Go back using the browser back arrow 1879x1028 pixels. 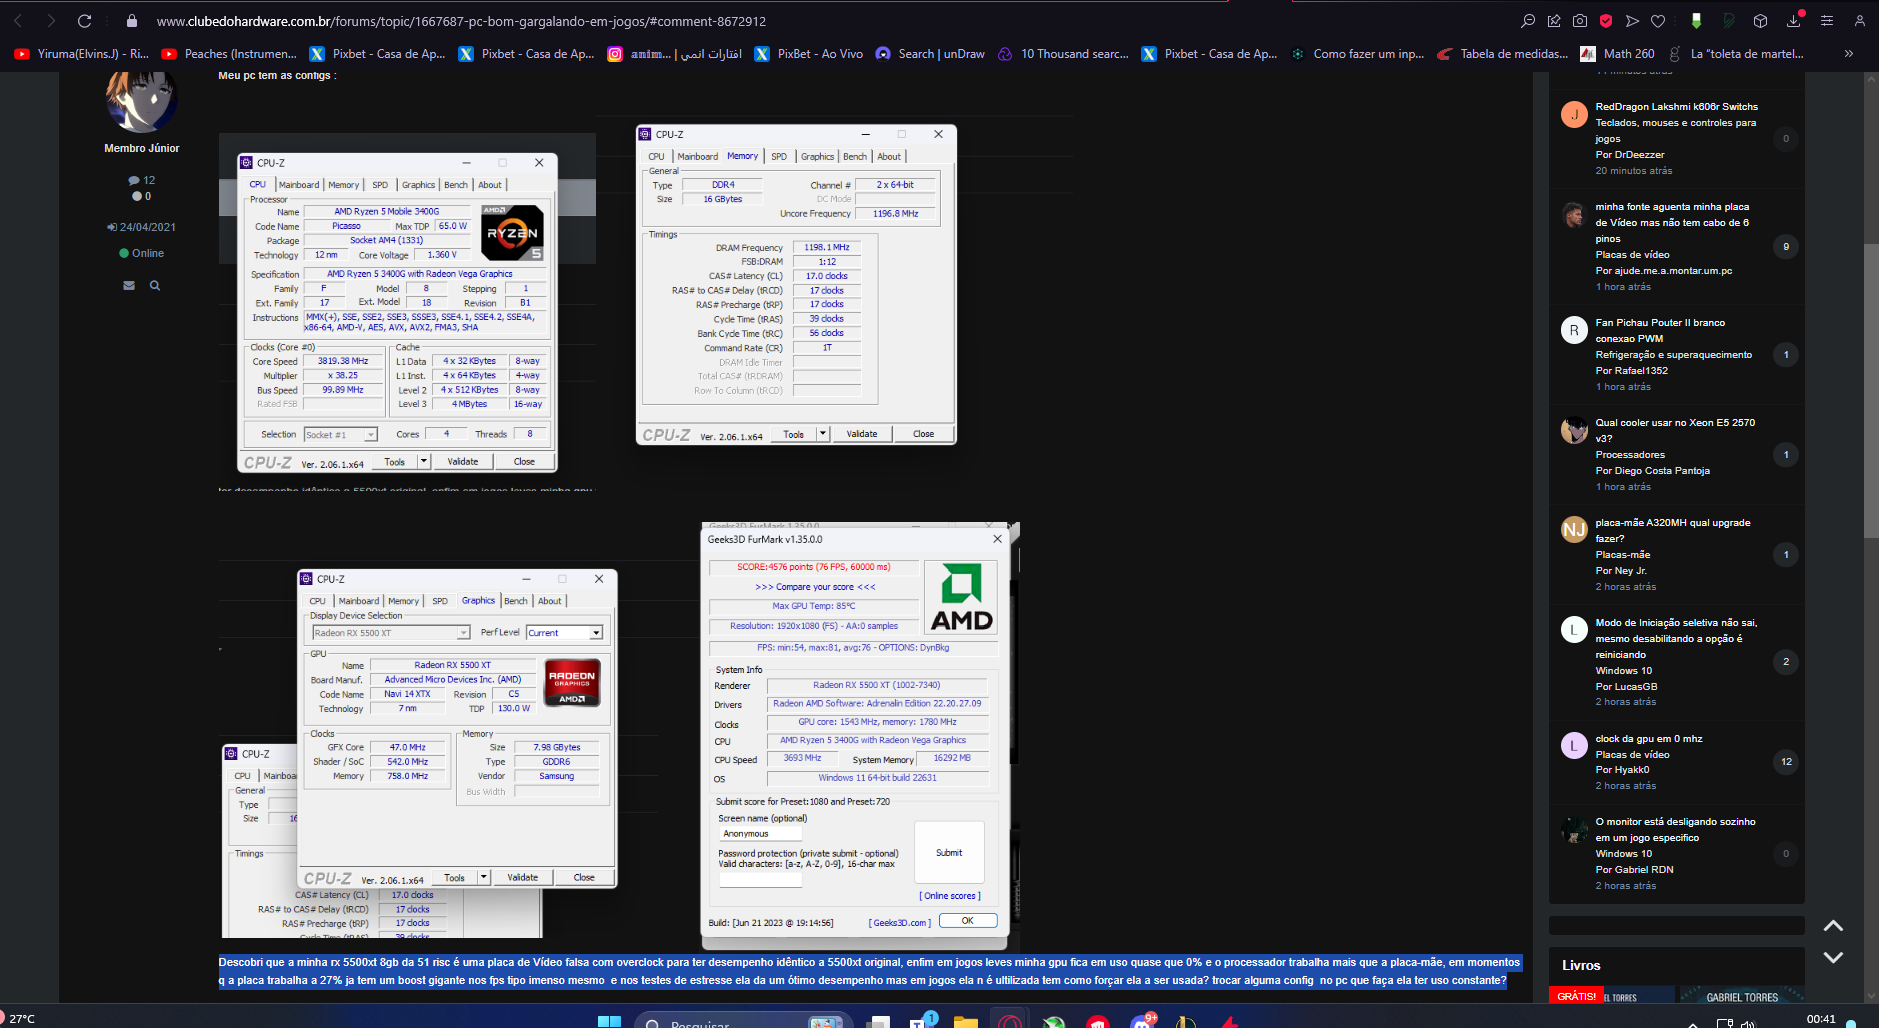click(17, 21)
